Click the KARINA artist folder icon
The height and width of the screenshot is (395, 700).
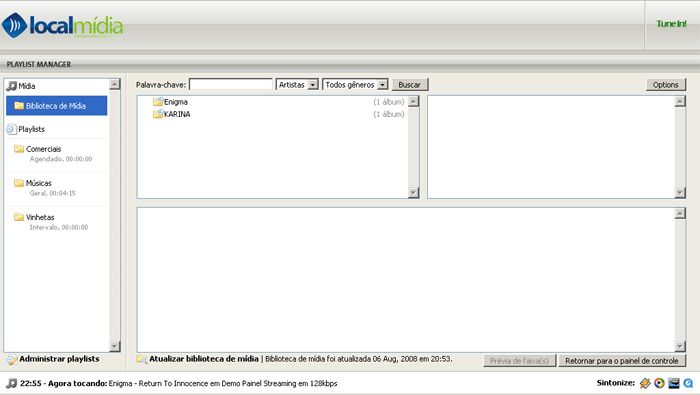pos(158,114)
